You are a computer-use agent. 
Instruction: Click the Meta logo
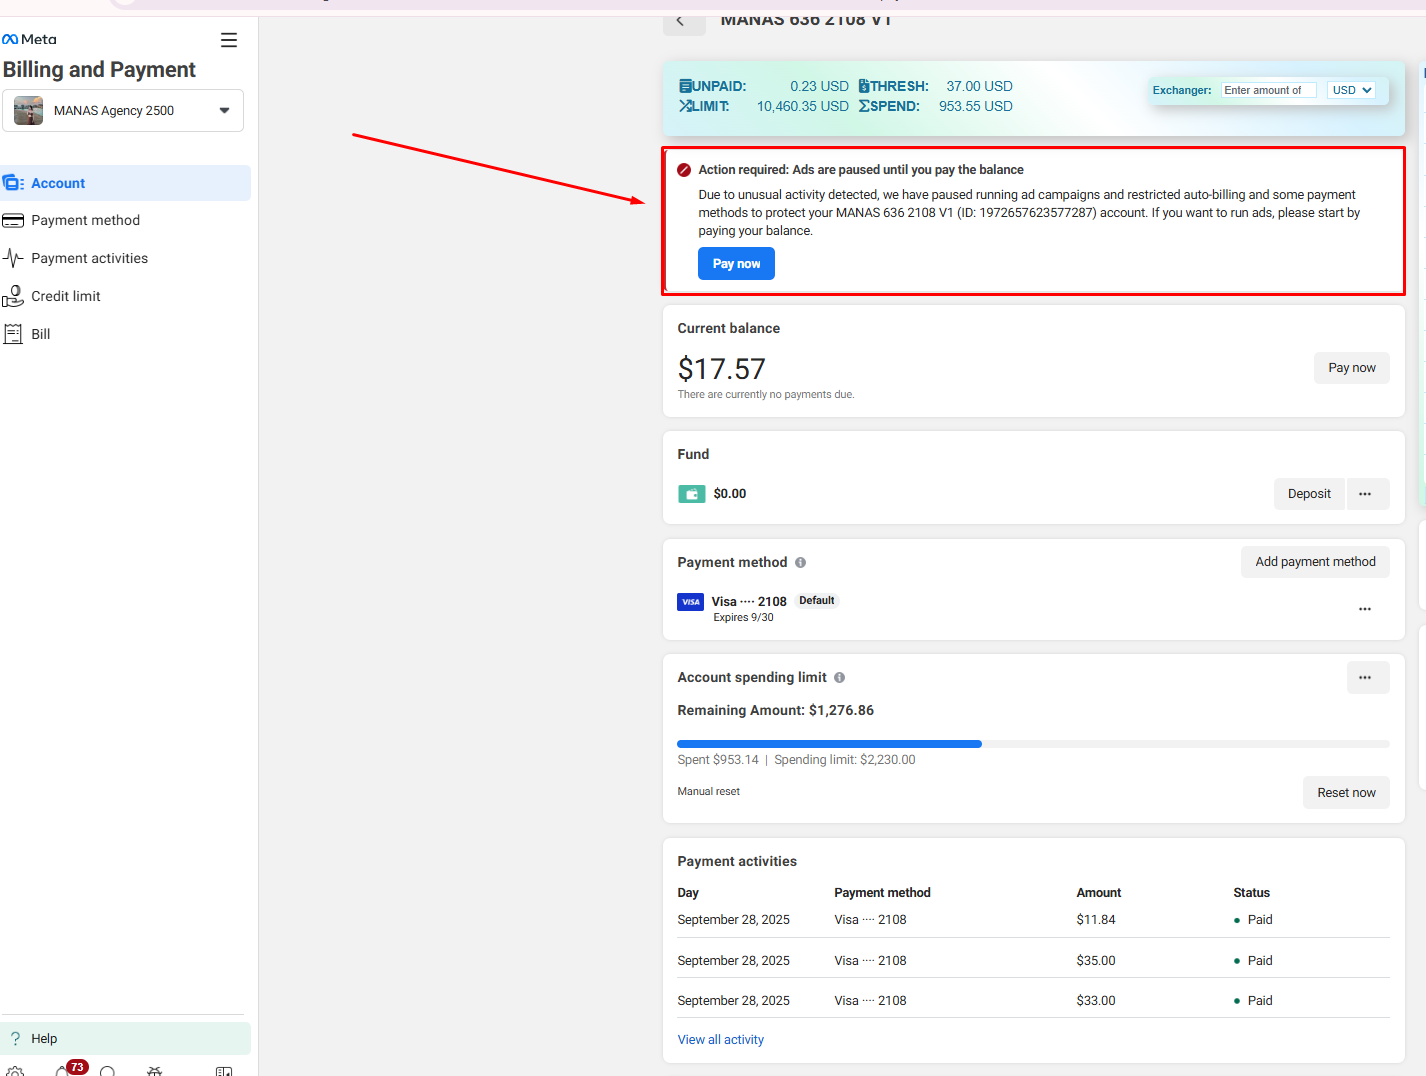click(x=29, y=39)
